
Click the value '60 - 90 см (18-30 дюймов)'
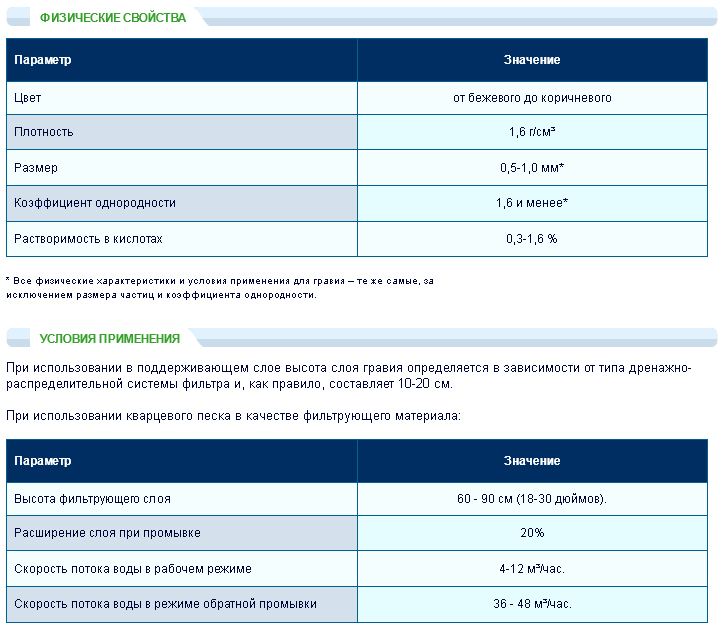tap(532, 498)
